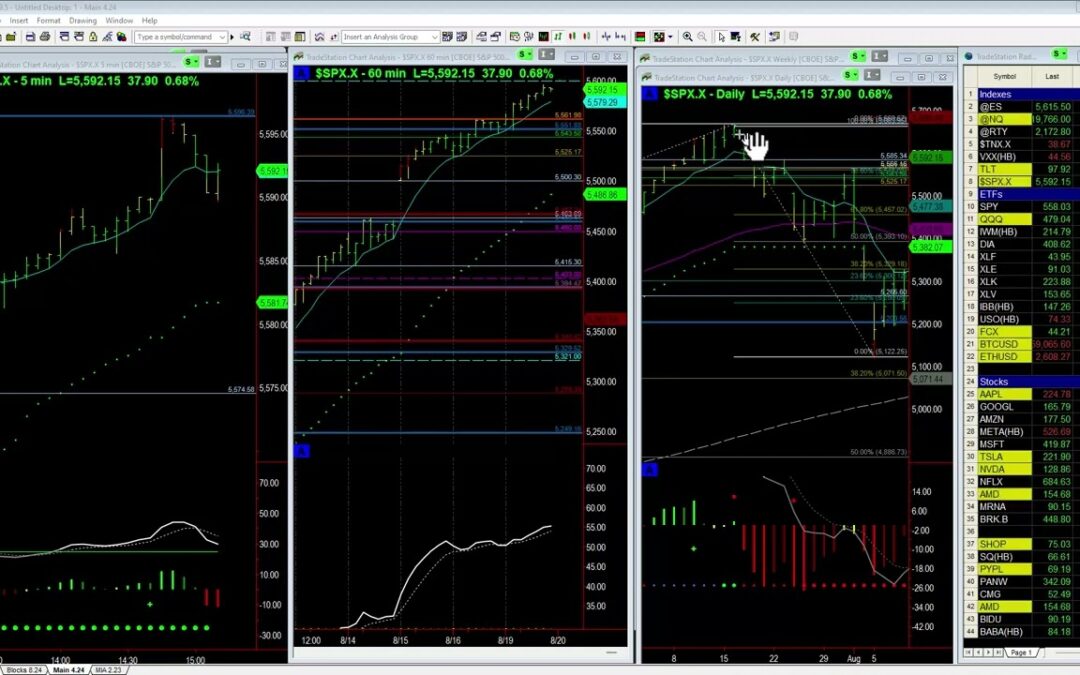
Task: Select the Main 4.24 workspace tab
Action: (68, 669)
